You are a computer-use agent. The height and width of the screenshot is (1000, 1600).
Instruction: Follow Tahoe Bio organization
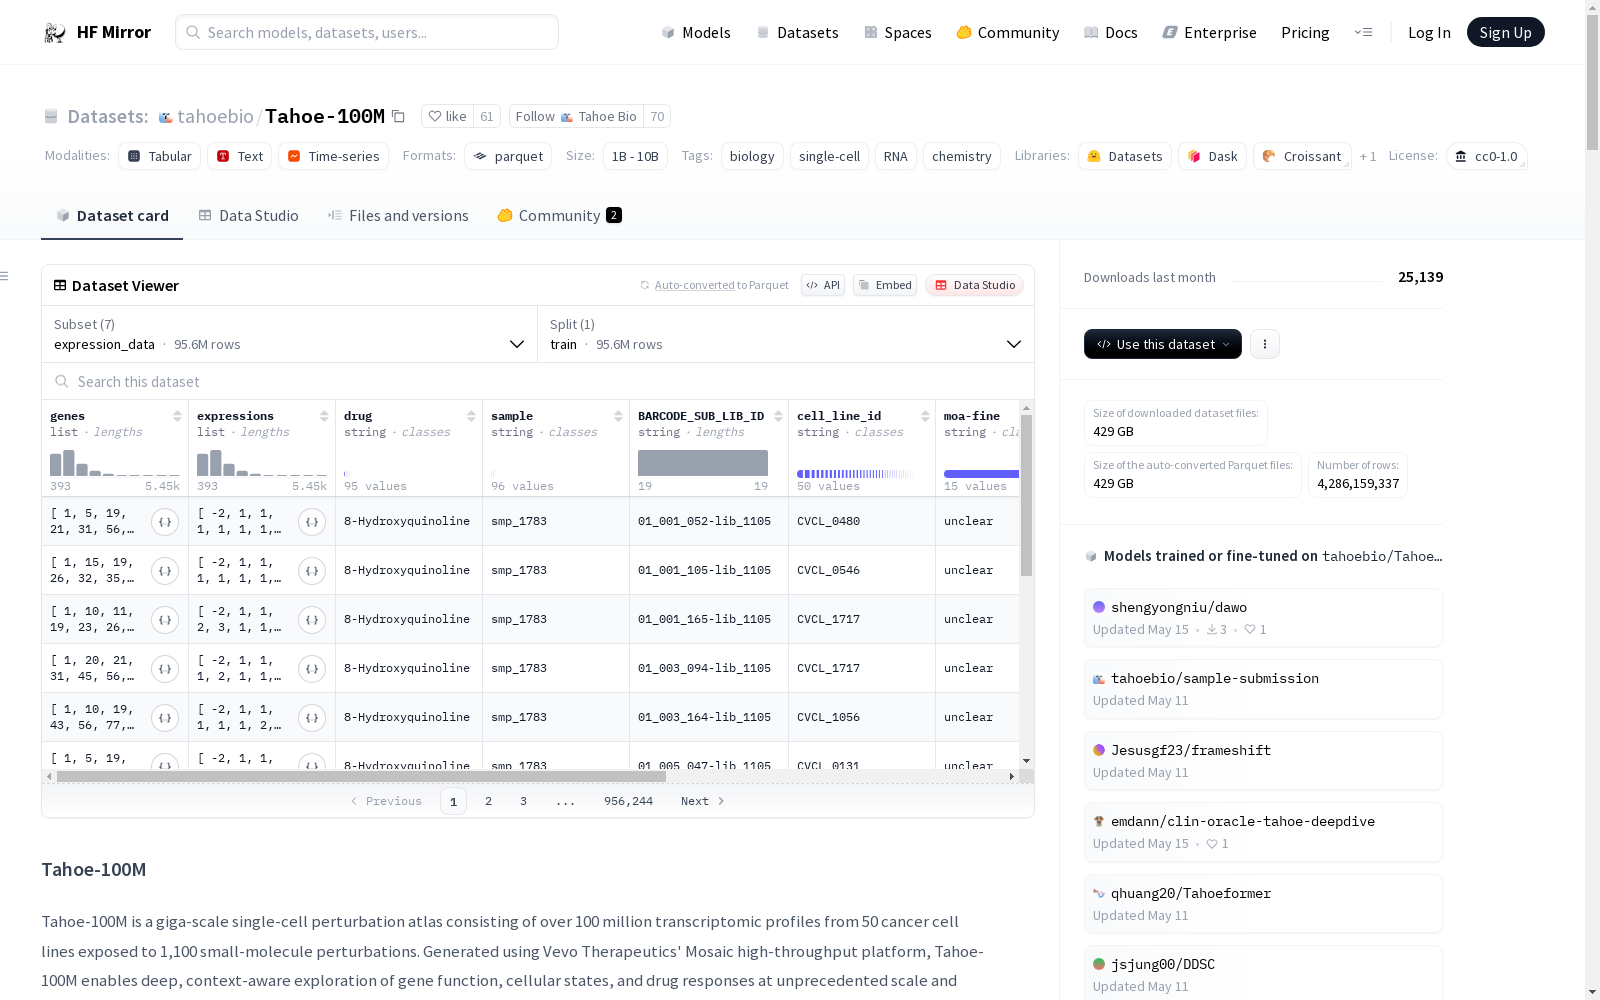(x=576, y=117)
